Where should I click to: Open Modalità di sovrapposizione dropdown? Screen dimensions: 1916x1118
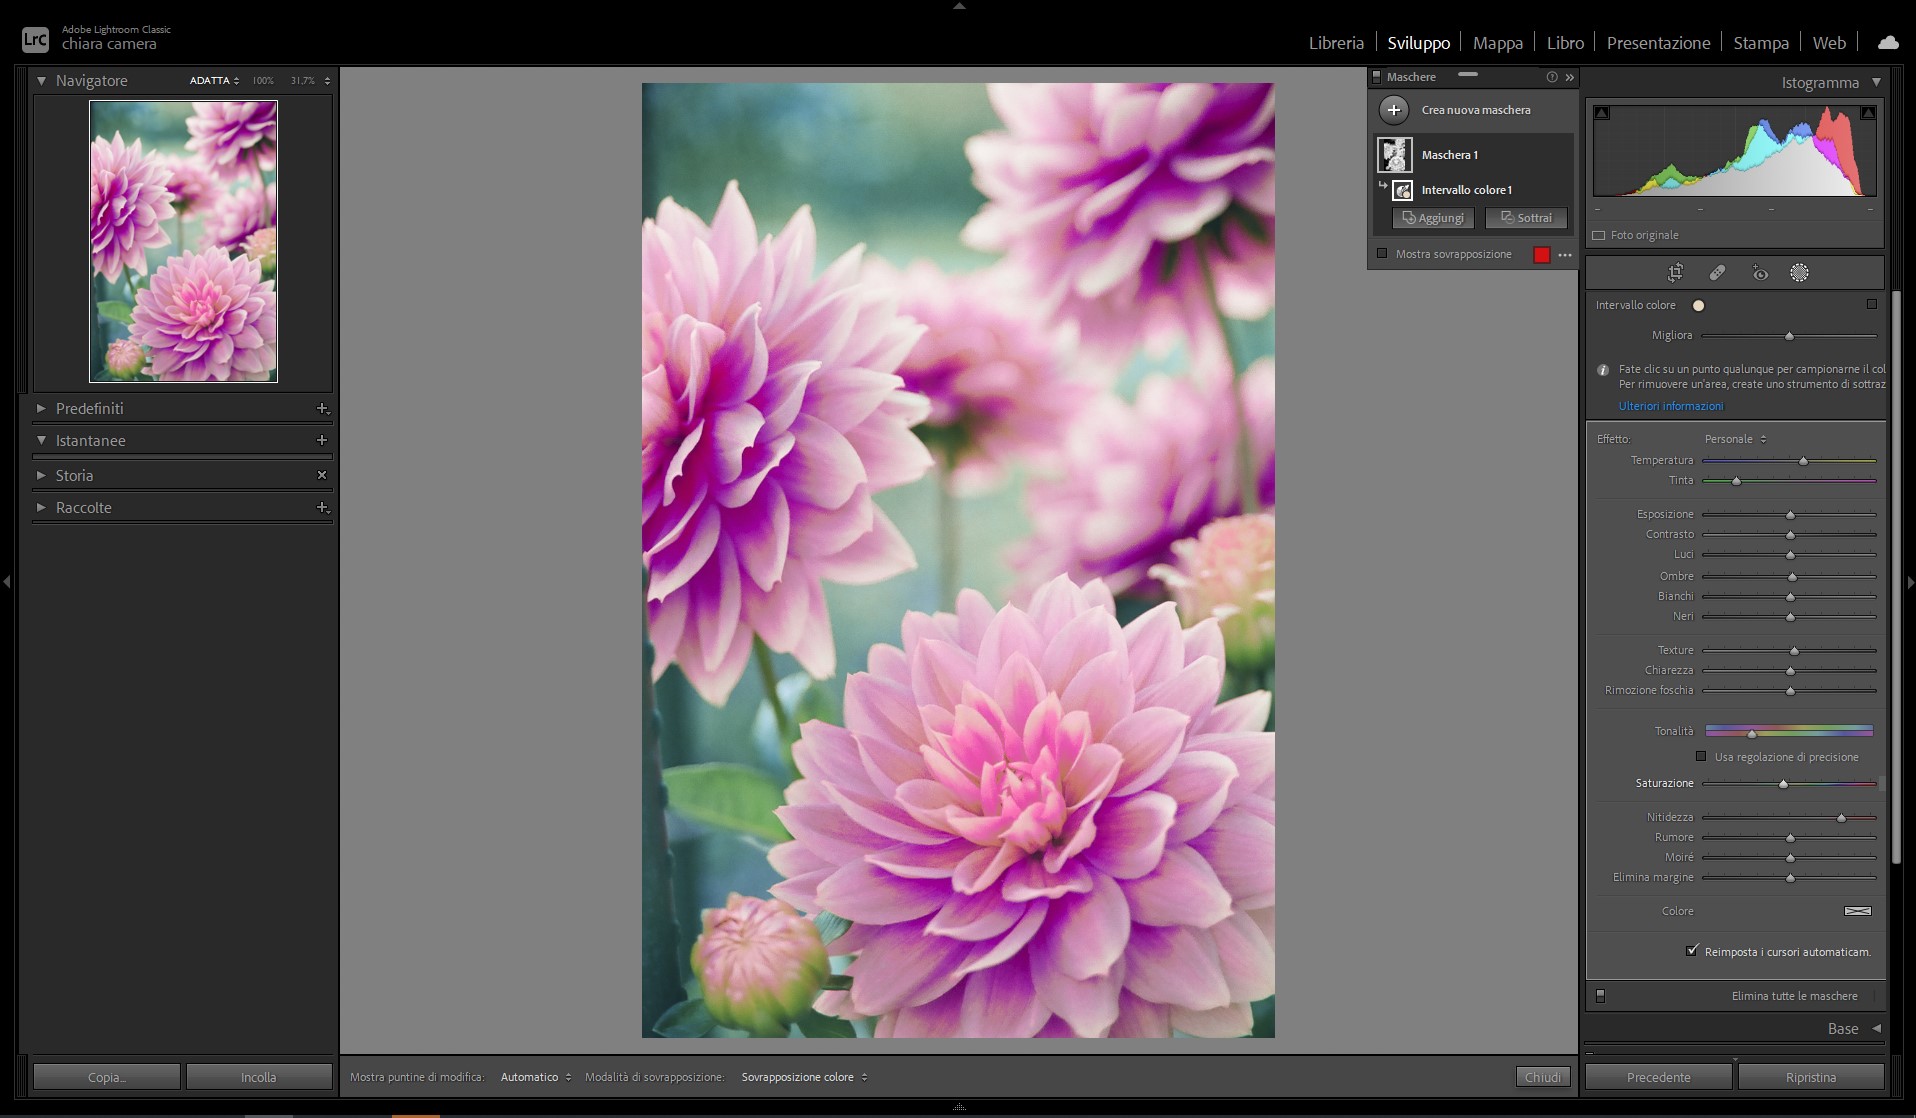coord(804,1077)
